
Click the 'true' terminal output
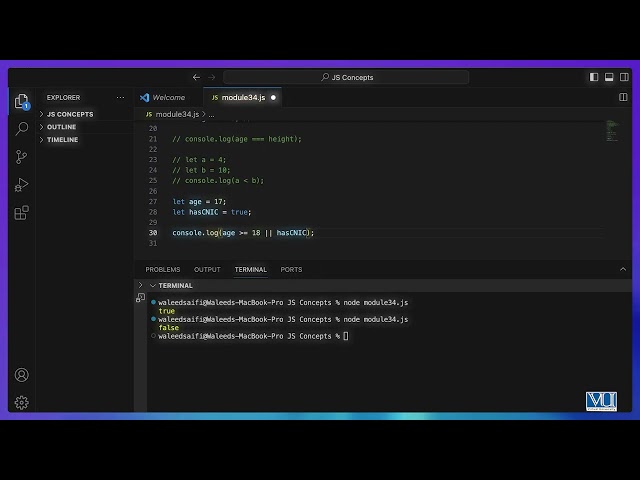pos(167,311)
